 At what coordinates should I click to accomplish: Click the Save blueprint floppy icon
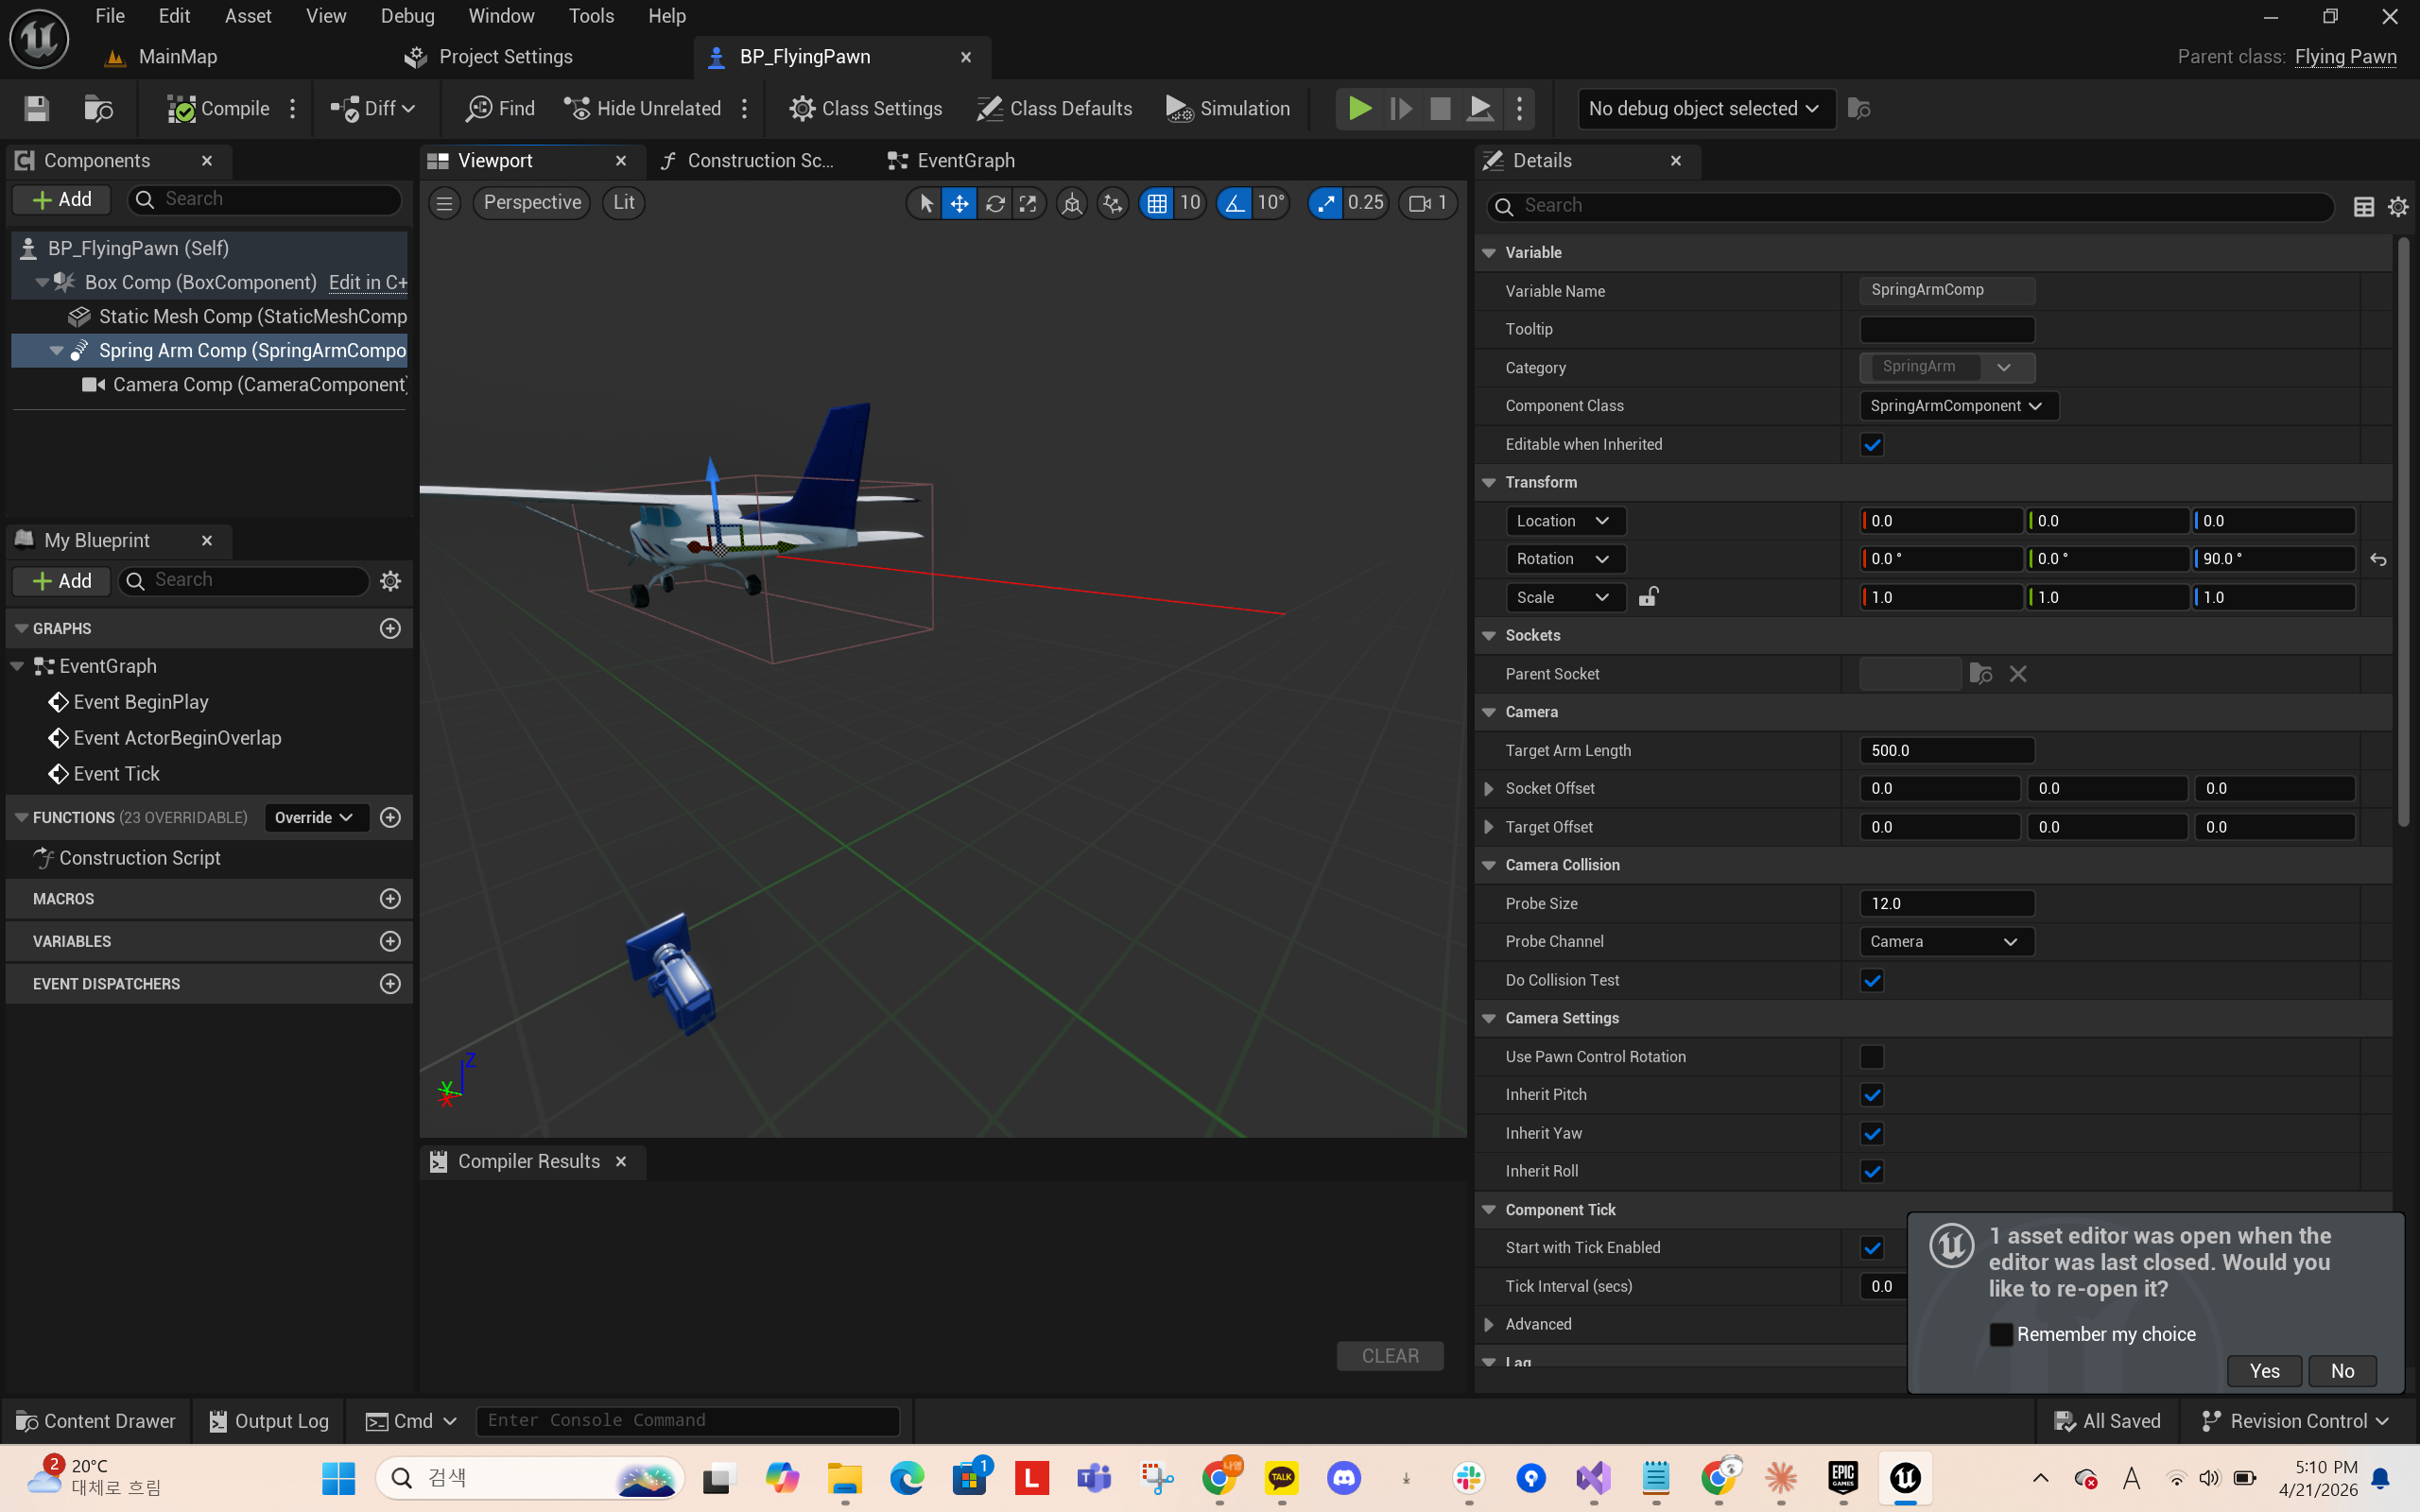pos(37,108)
